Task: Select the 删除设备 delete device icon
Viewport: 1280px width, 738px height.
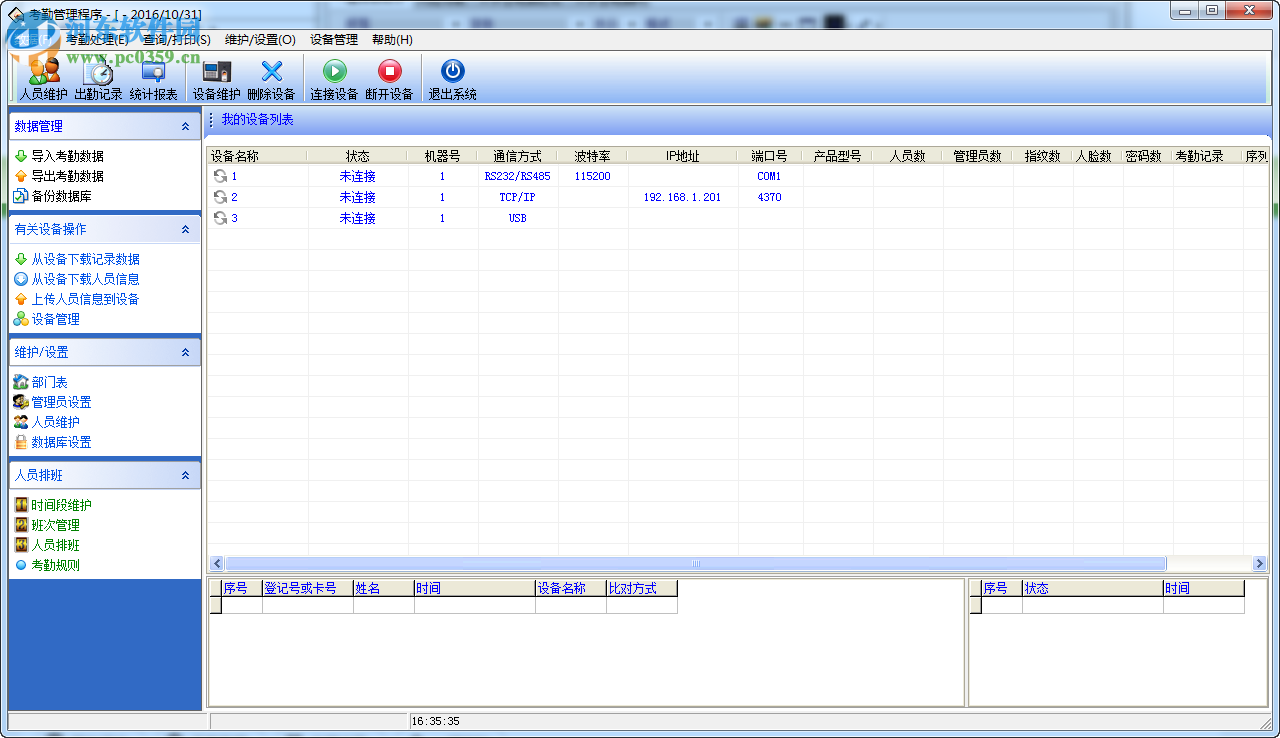Action: (272, 78)
